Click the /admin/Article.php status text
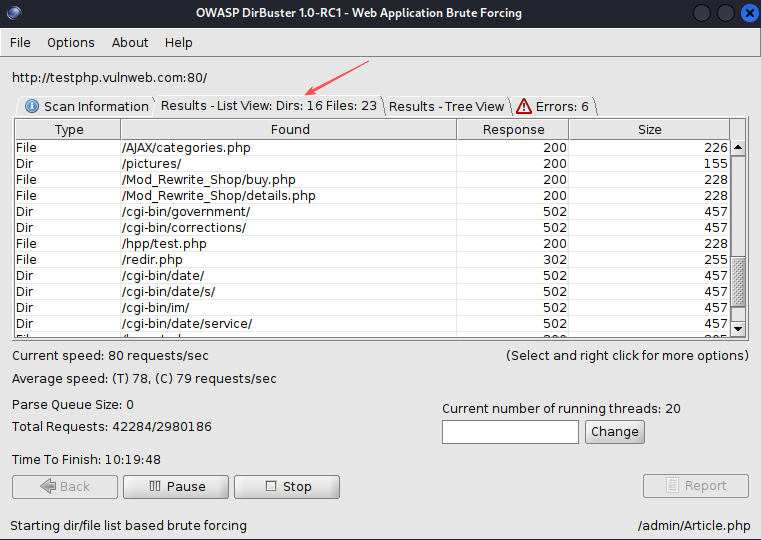The image size is (761, 540). [694, 526]
